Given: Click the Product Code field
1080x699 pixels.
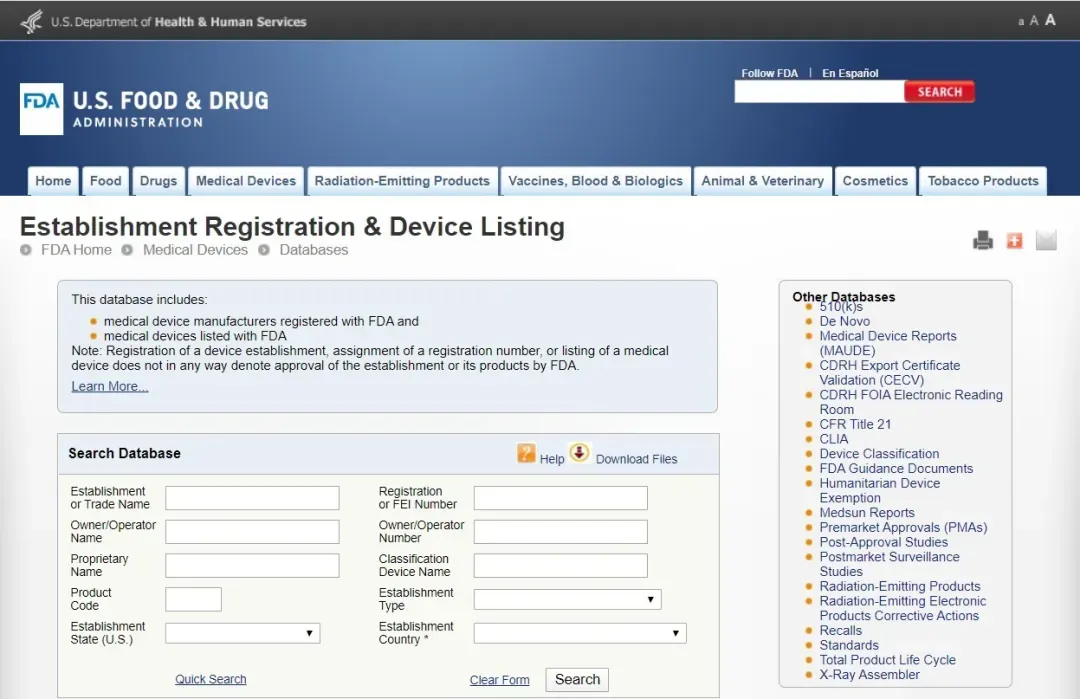Looking at the screenshot, I should point(194,599).
